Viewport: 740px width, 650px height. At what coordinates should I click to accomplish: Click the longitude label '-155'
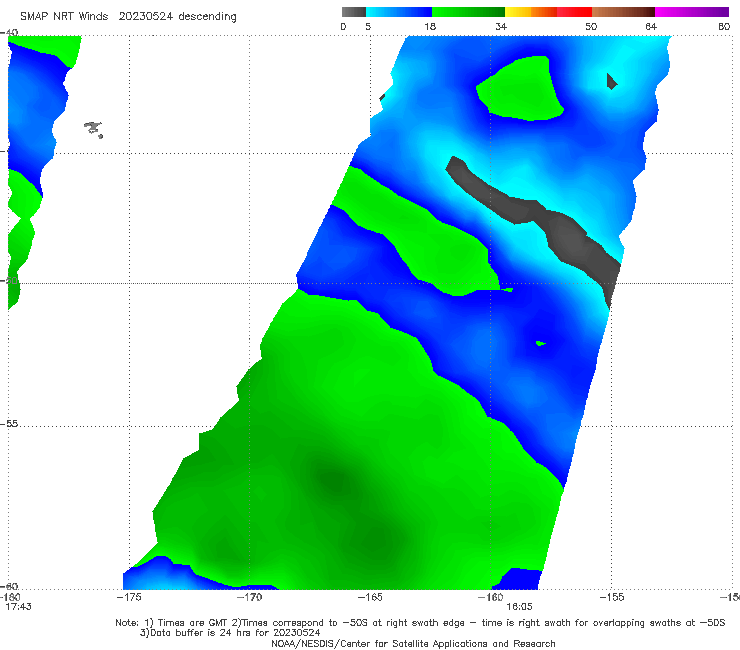[612, 597]
